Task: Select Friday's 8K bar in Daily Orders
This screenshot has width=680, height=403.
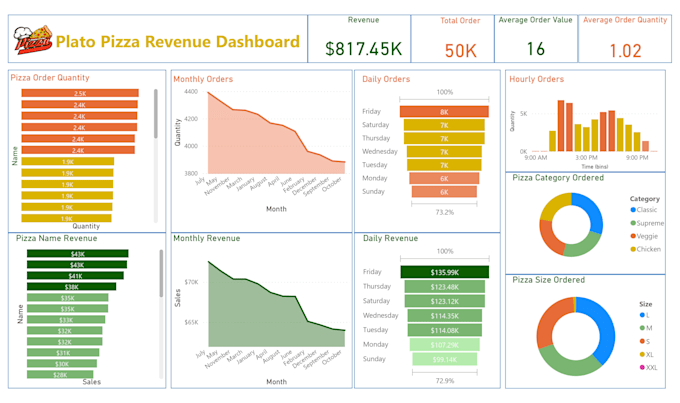Action: point(444,112)
